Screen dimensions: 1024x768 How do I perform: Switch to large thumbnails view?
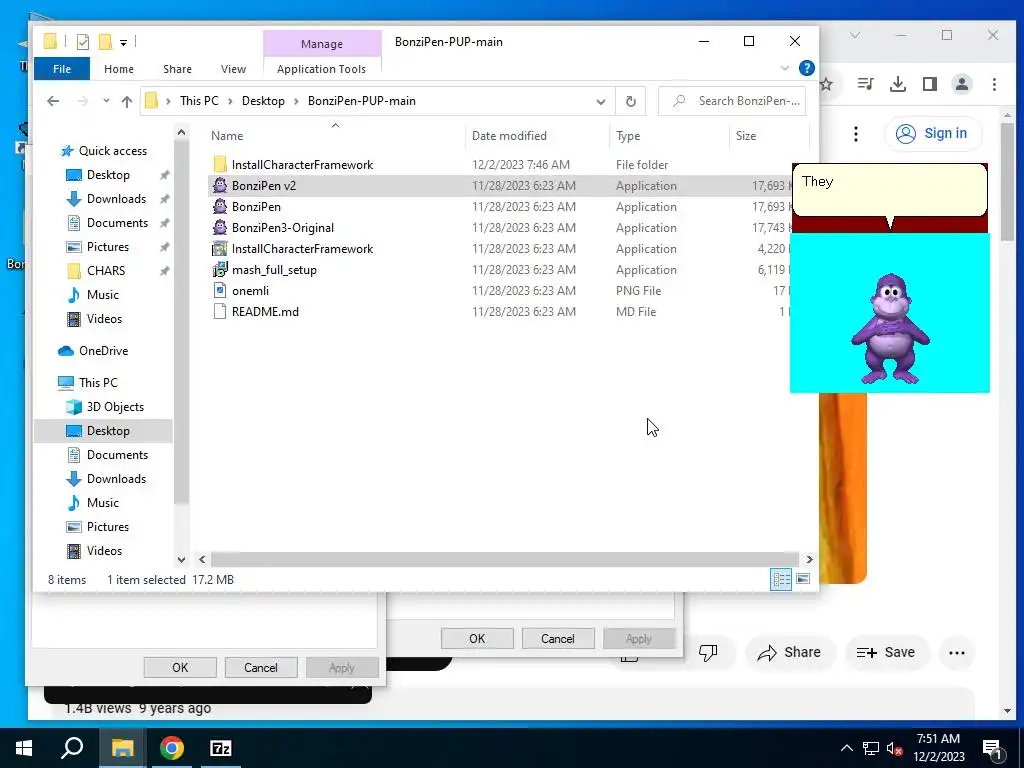[x=803, y=579]
